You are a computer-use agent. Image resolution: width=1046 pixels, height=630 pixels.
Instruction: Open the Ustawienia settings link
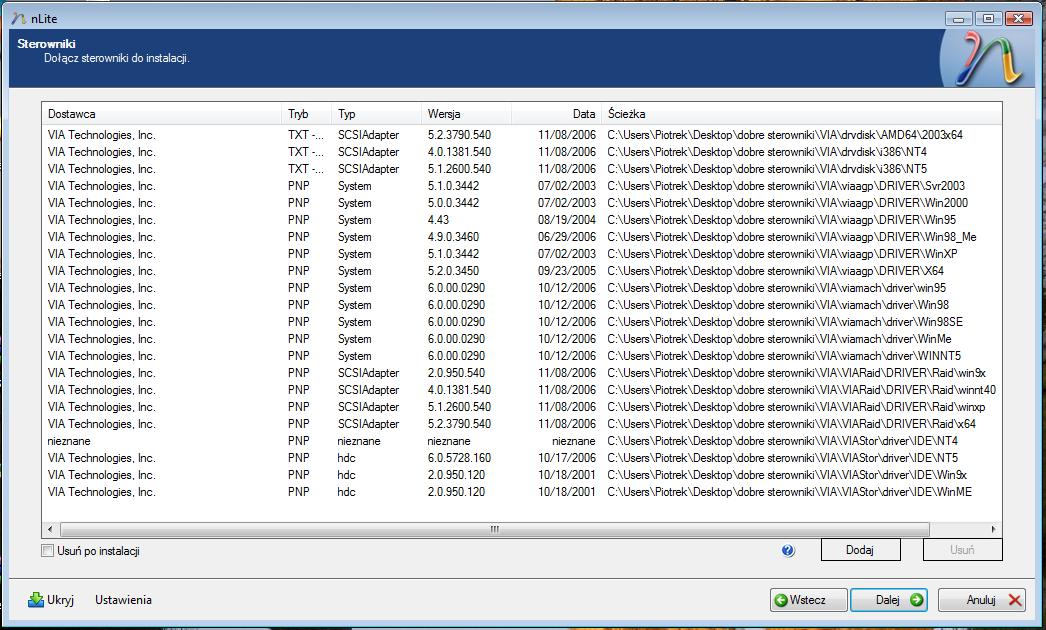coord(123,600)
